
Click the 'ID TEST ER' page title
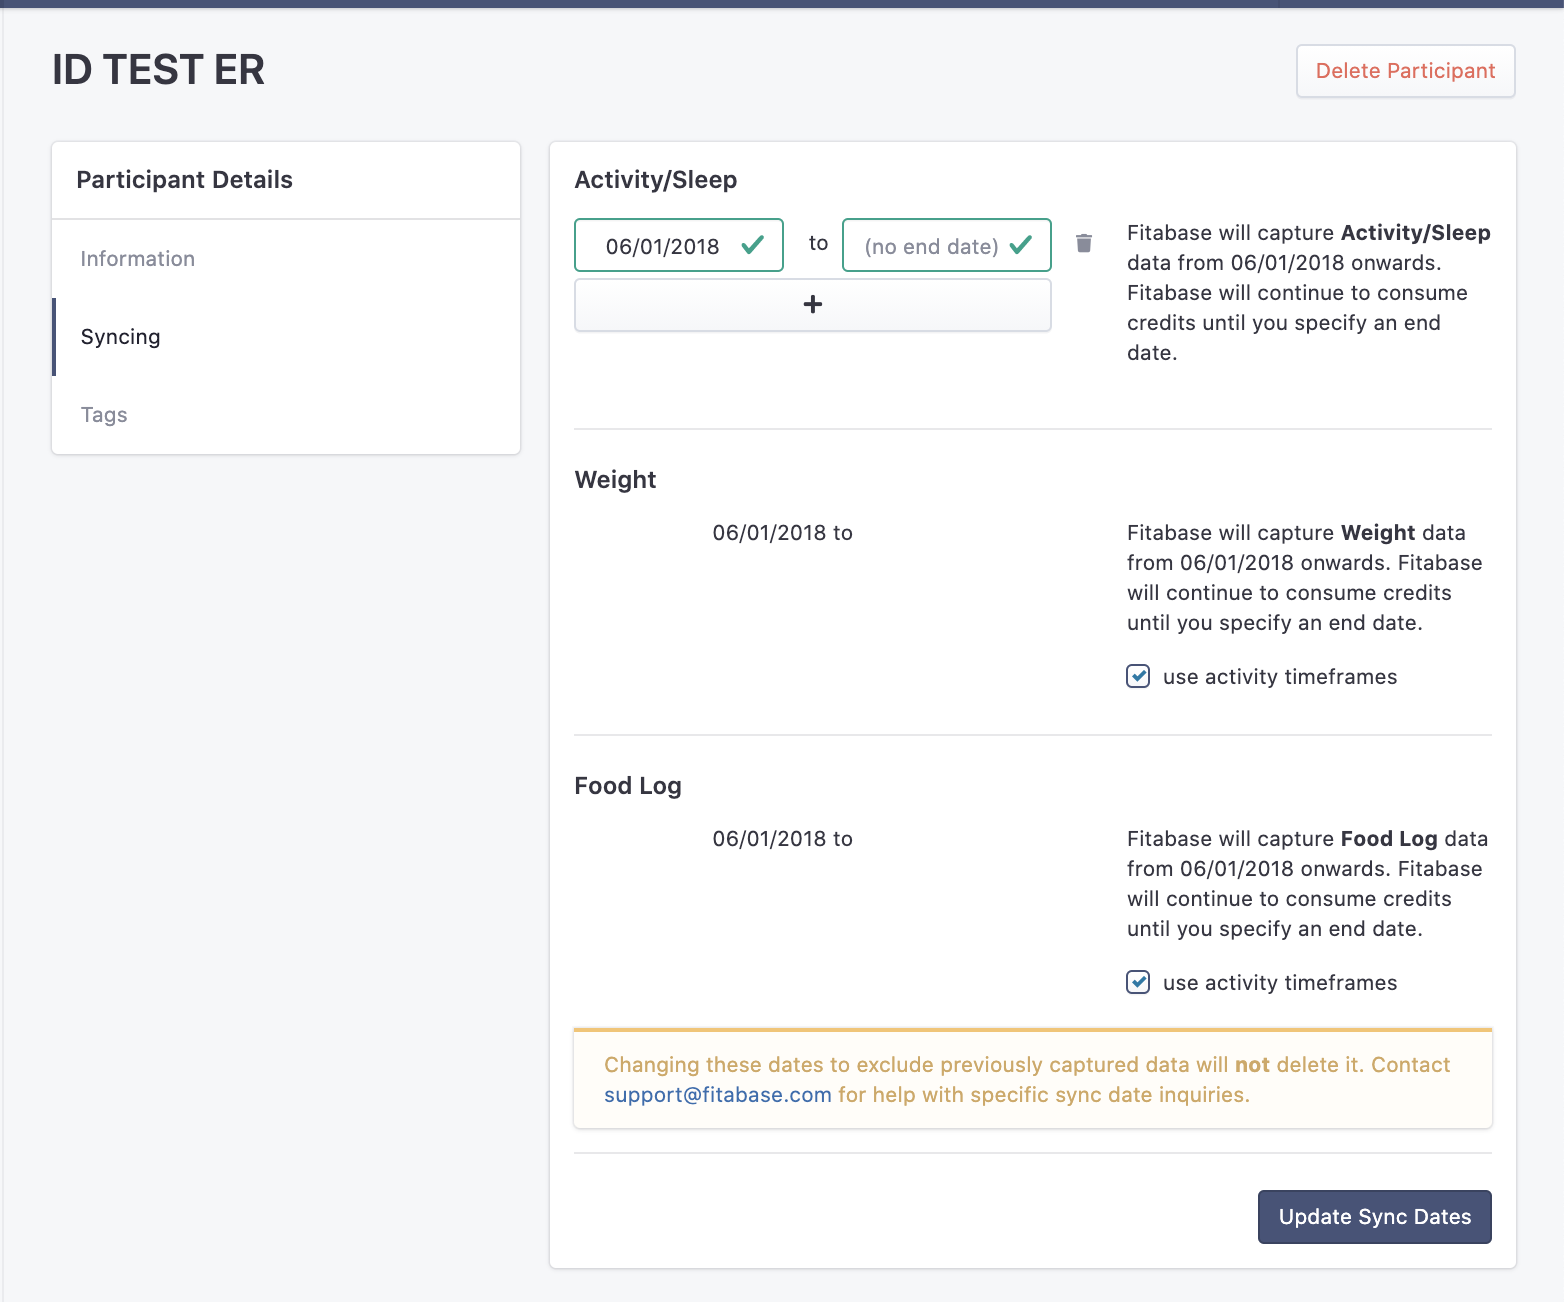158,70
